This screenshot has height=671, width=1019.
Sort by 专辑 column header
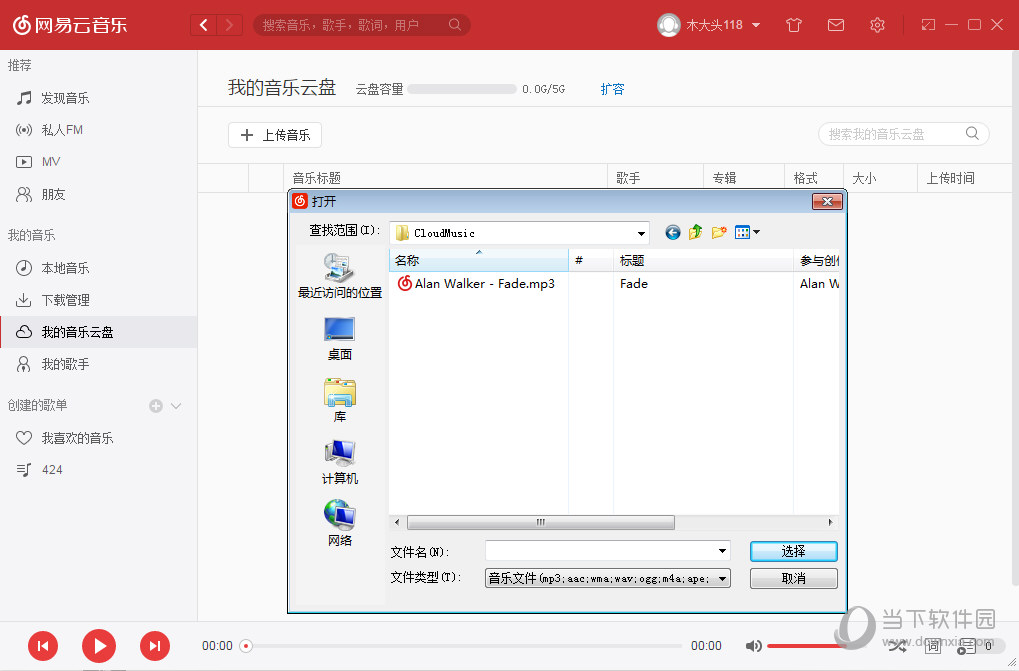[743, 178]
